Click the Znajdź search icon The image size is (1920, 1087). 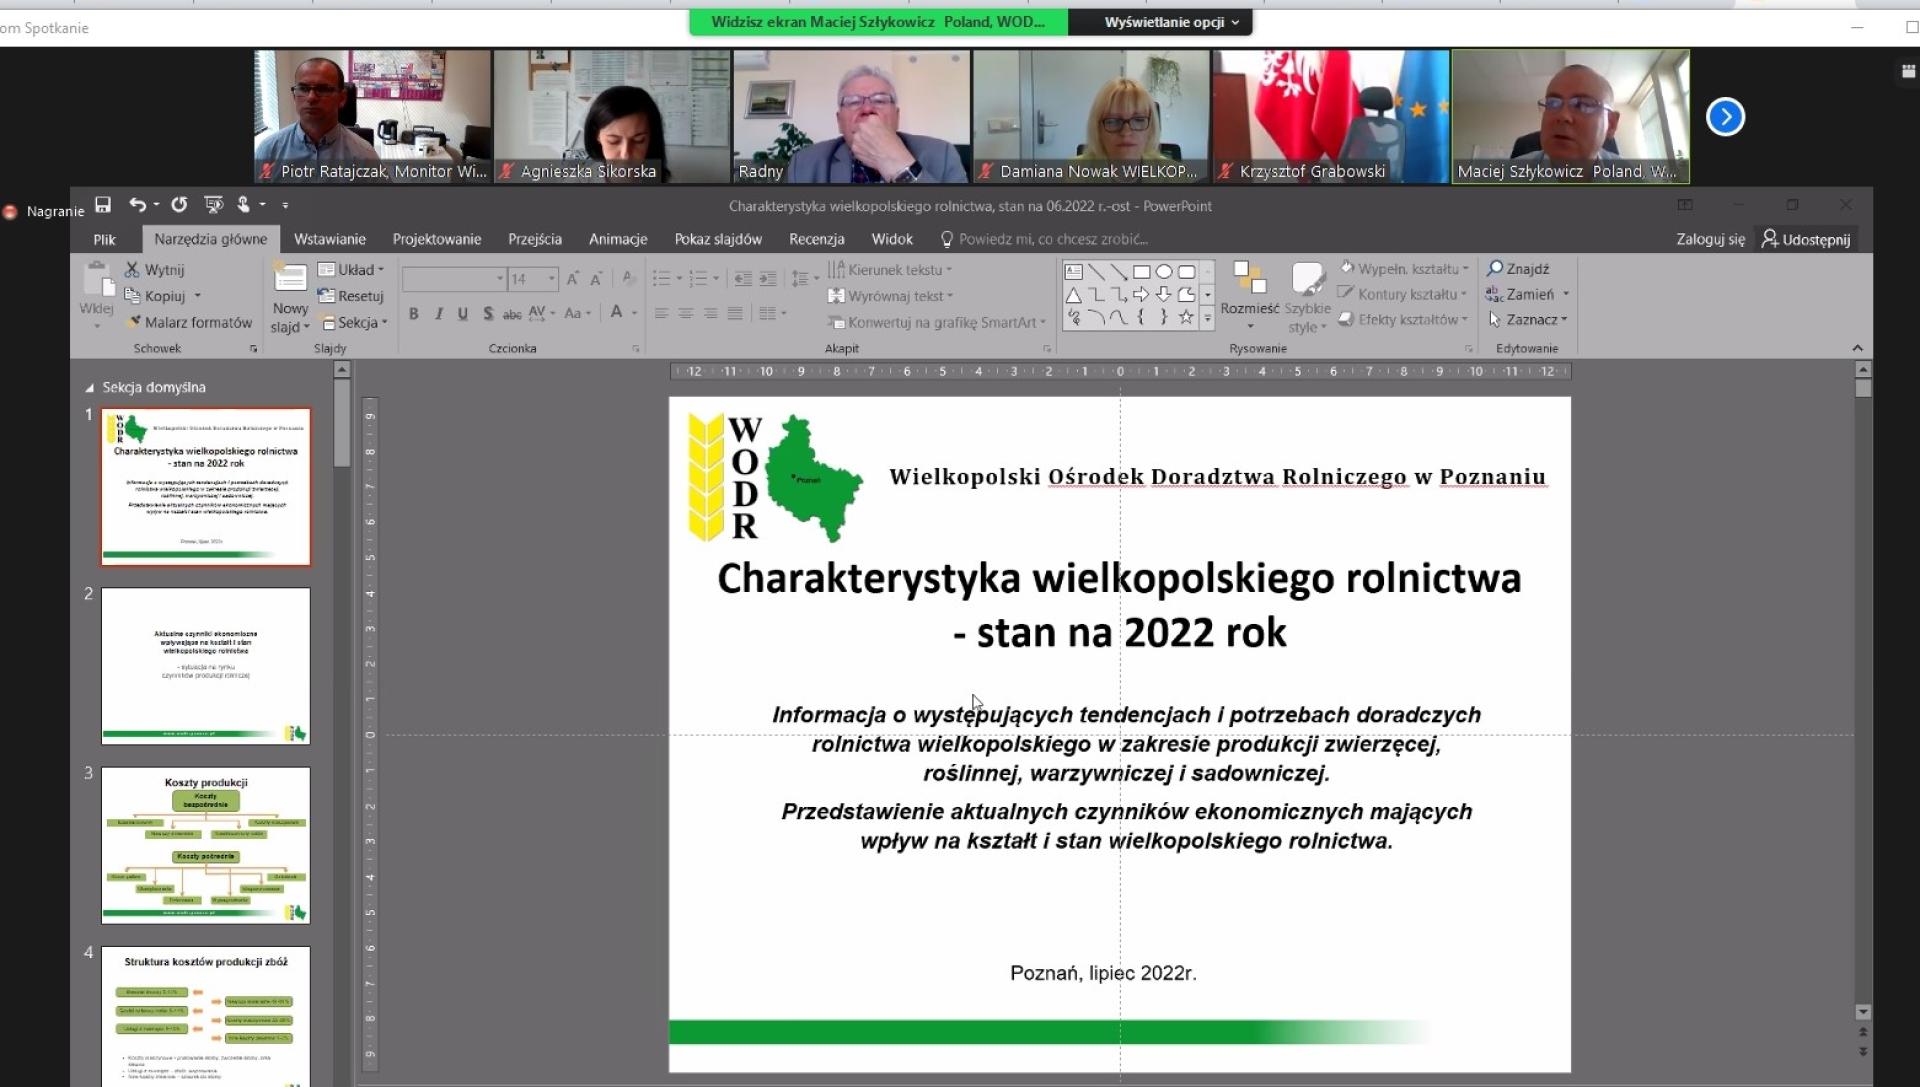click(x=1496, y=268)
